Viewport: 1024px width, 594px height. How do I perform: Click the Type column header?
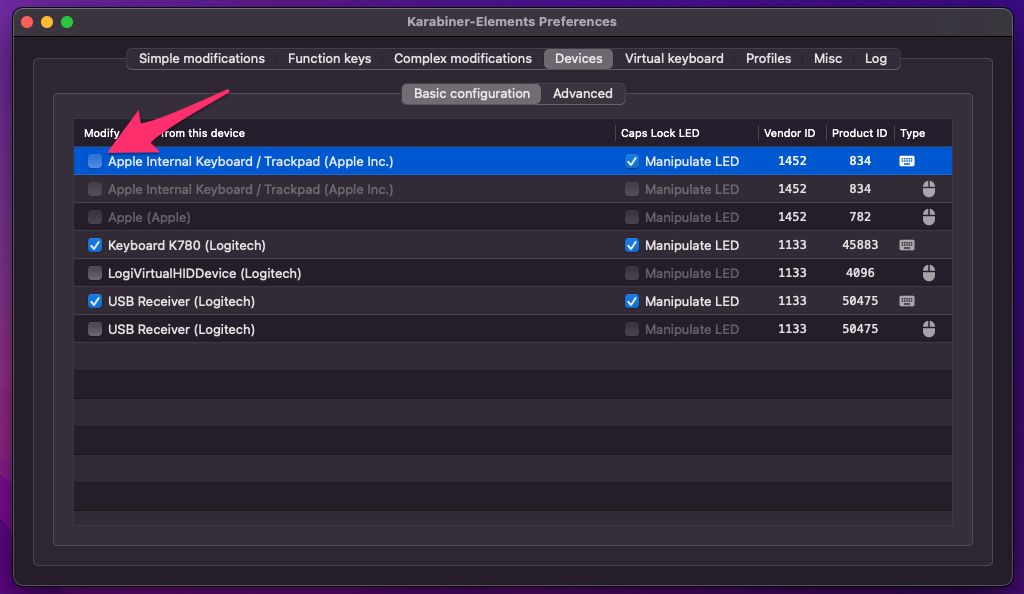(912, 133)
